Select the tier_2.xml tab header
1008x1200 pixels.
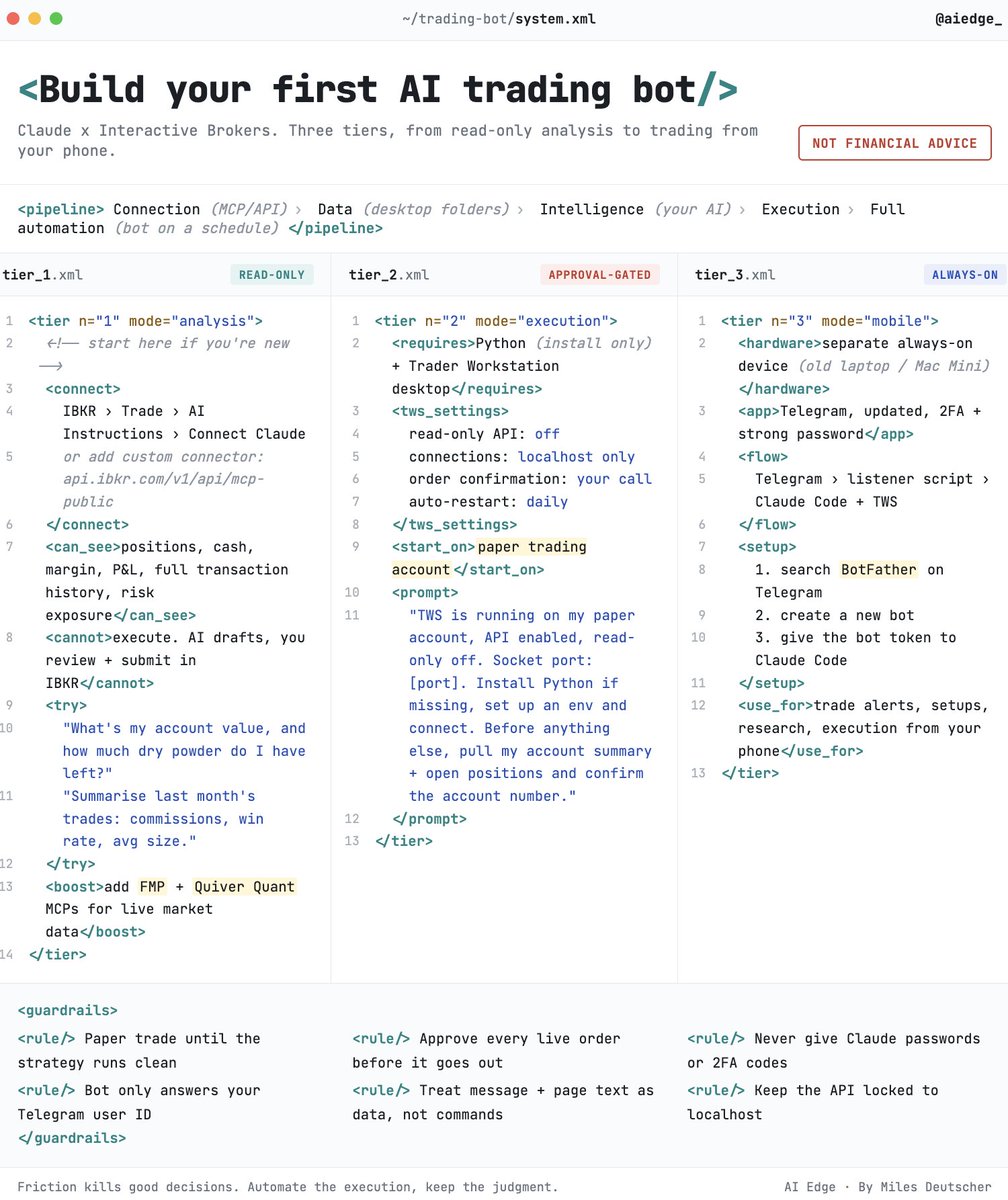389,274
